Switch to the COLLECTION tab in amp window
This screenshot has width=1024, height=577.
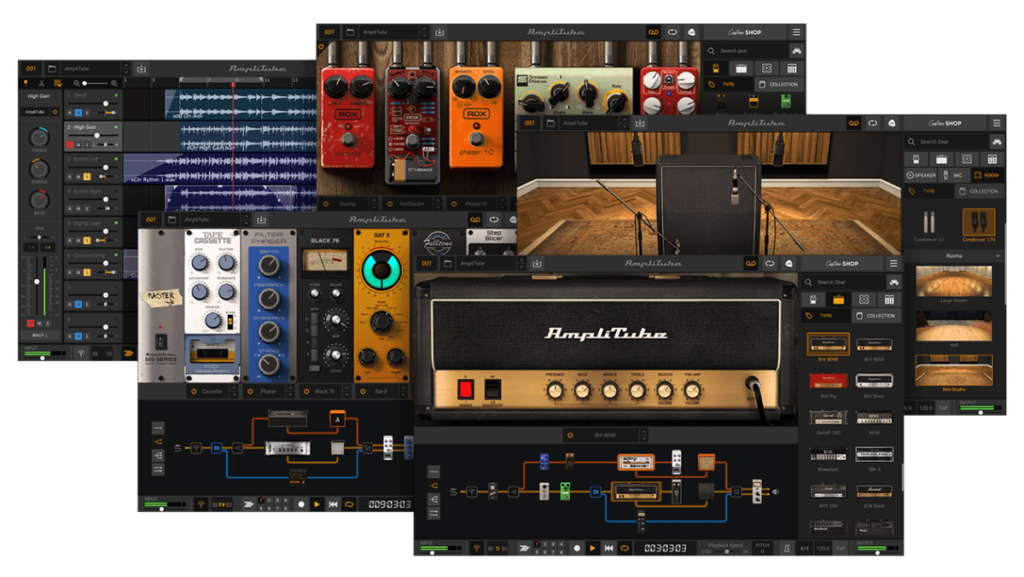click(875, 316)
